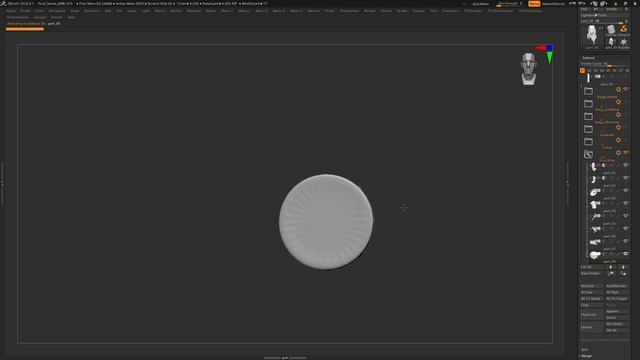The width and height of the screenshot is (640, 360).
Task: Open the Preferences menu
Action: pyautogui.click(x=349, y=11)
